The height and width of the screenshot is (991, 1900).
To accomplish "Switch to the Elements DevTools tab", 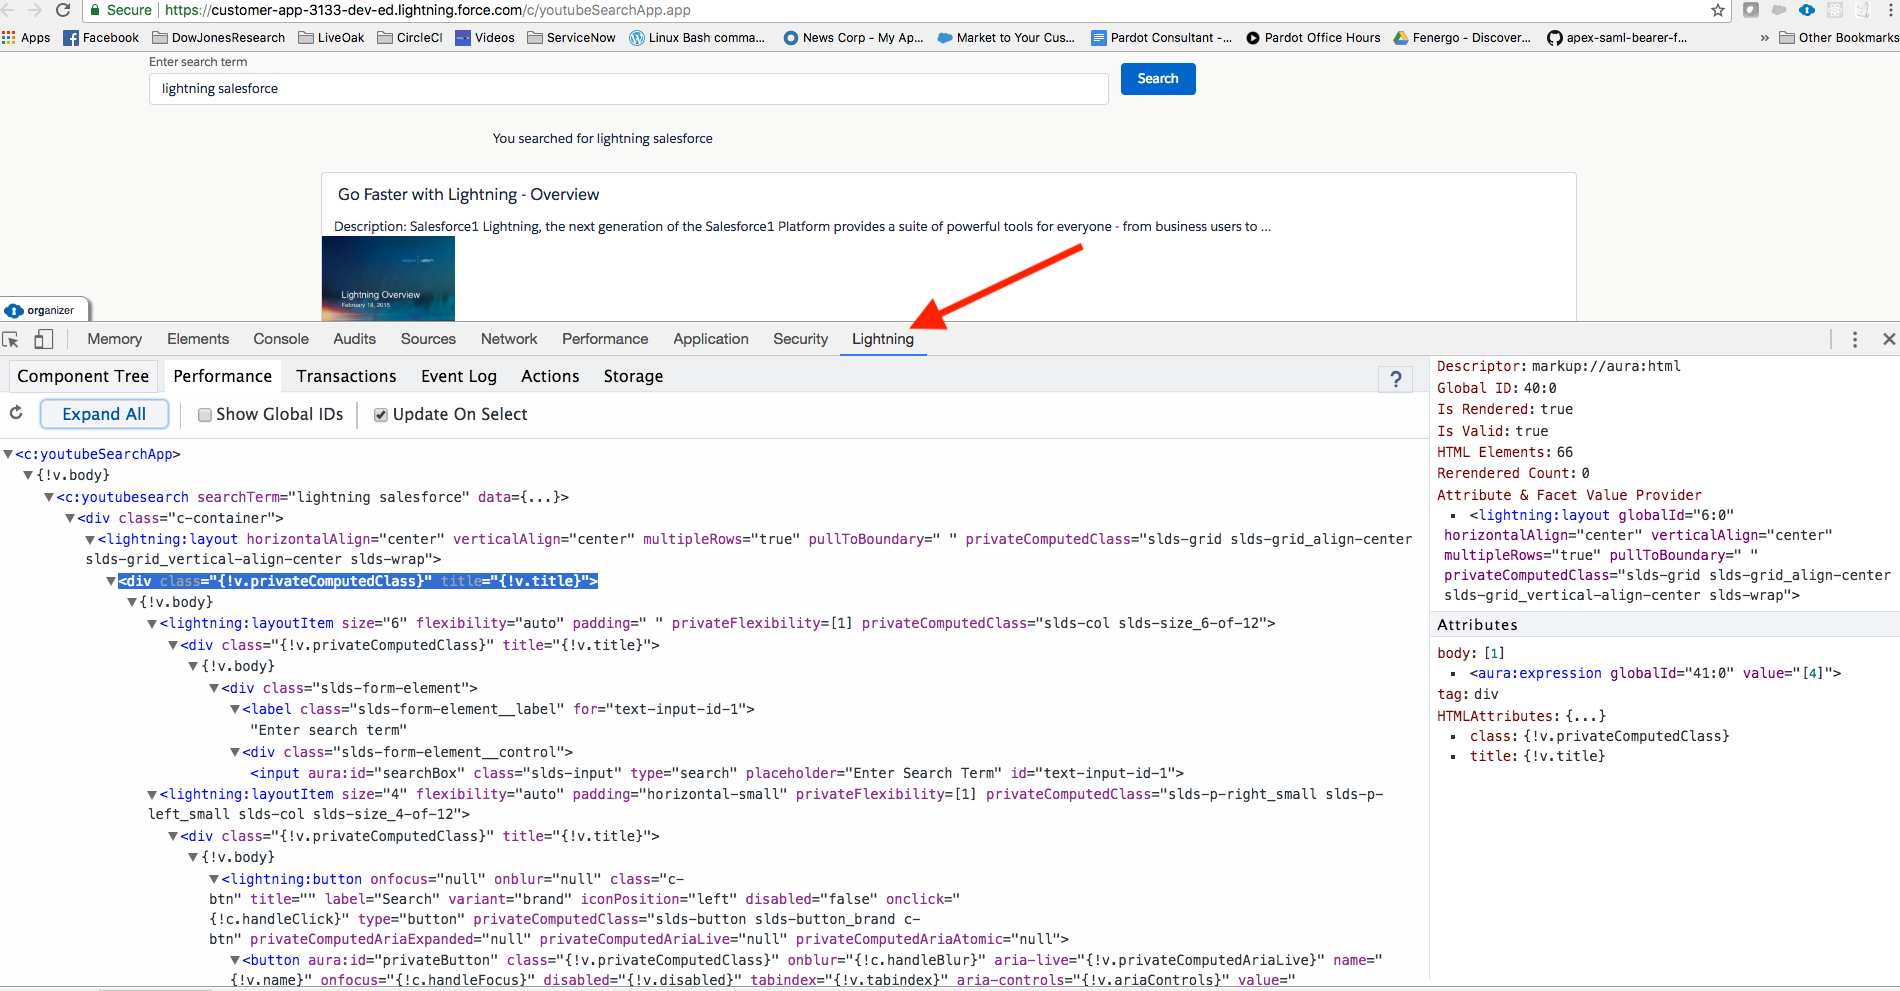I will click(198, 339).
